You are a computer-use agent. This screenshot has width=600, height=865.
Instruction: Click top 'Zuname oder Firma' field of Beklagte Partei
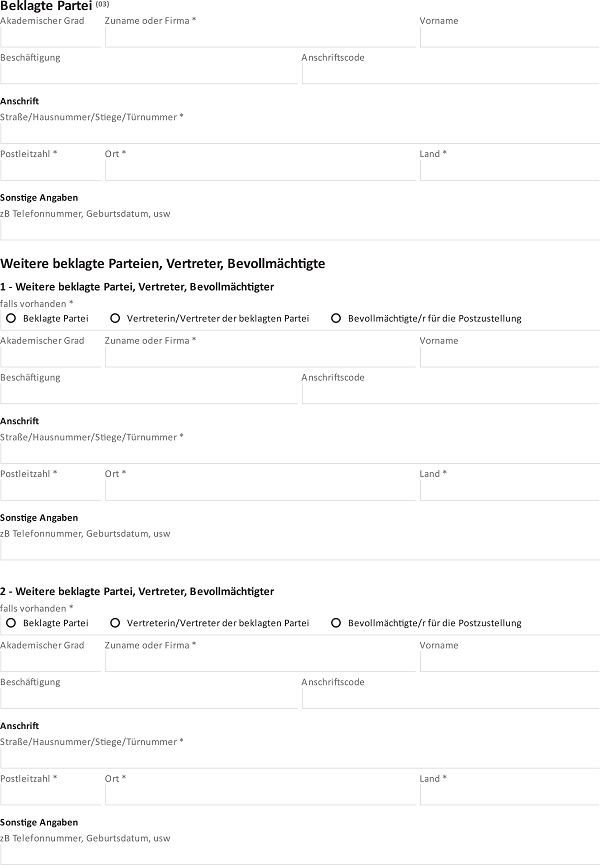pyautogui.click(x=260, y=37)
